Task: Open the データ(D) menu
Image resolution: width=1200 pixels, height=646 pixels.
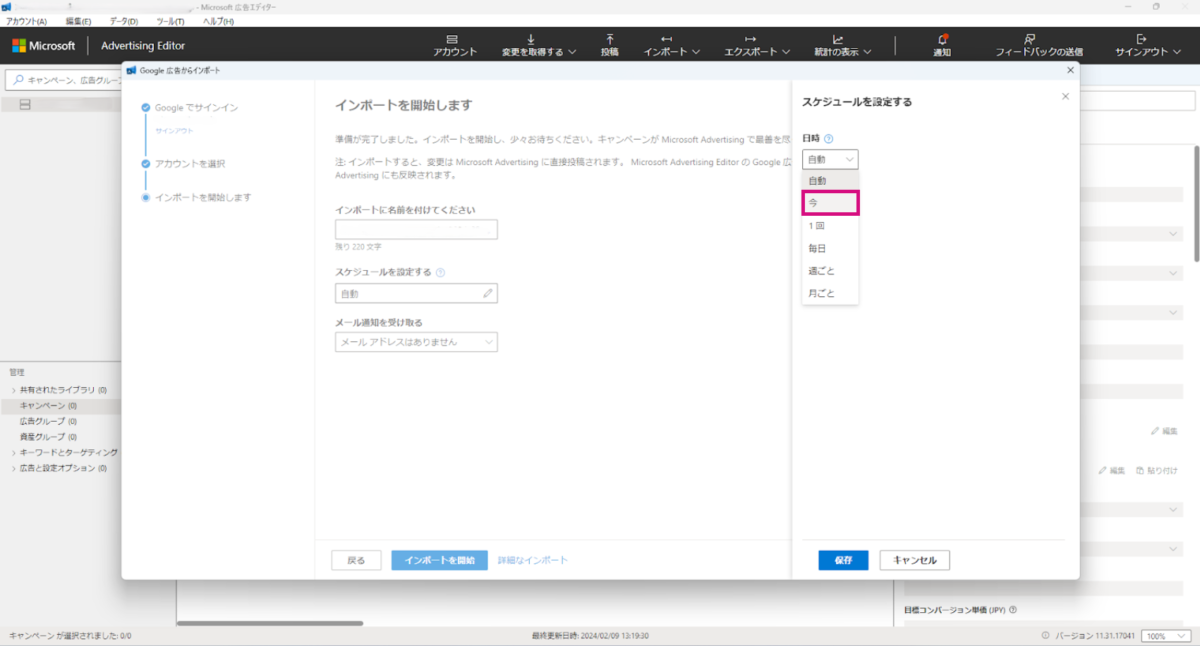Action: 124,21
